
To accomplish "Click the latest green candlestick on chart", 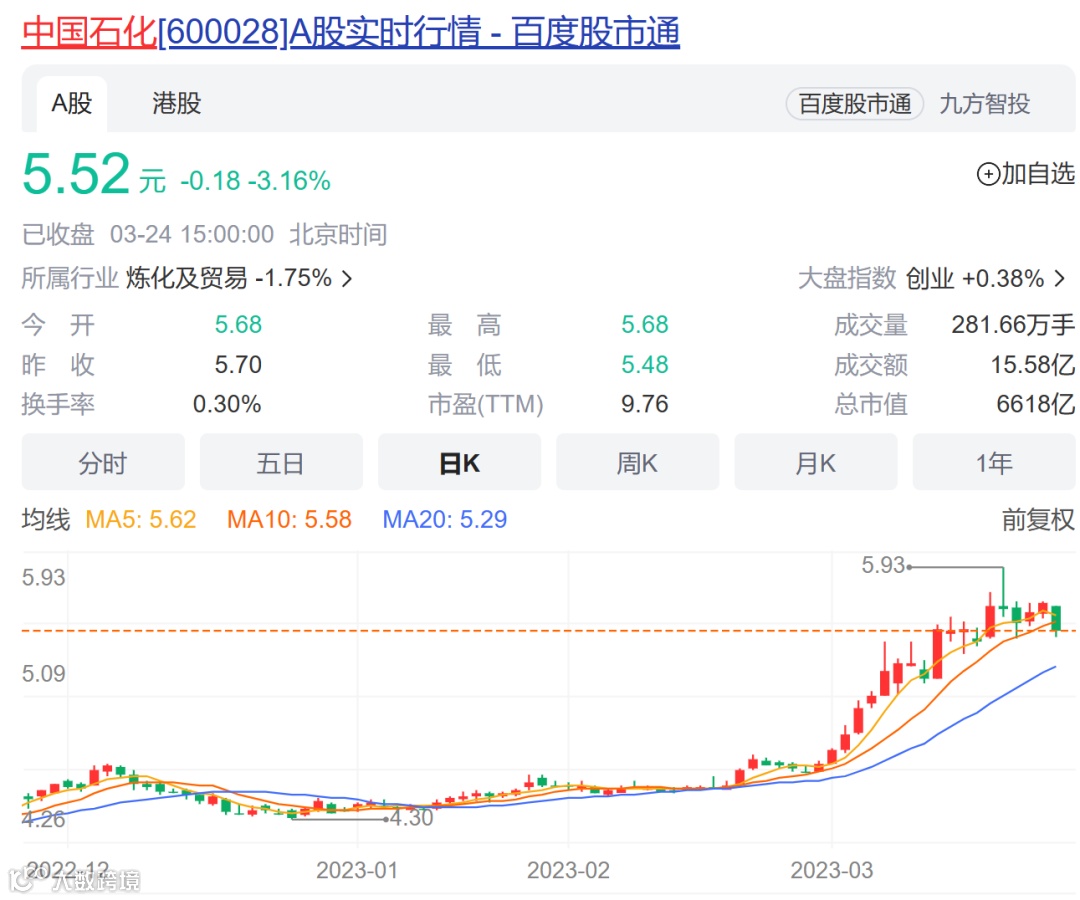I will point(1056,618).
